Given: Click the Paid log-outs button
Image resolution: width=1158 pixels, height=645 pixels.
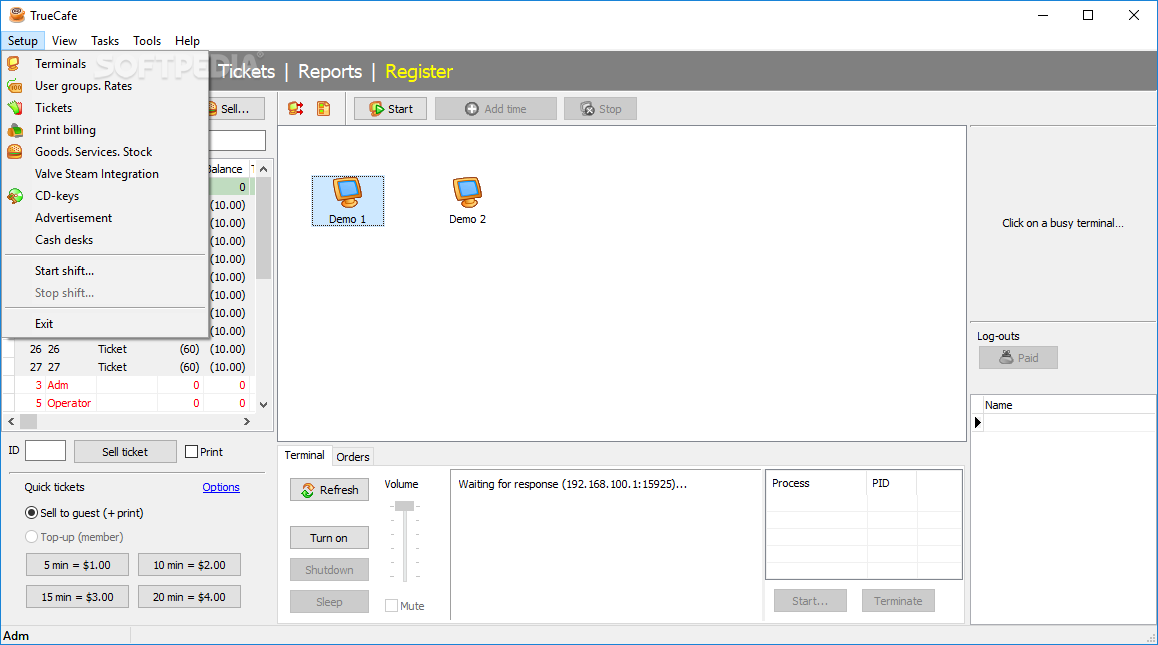Looking at the screenshot, I should point(1018,358).
